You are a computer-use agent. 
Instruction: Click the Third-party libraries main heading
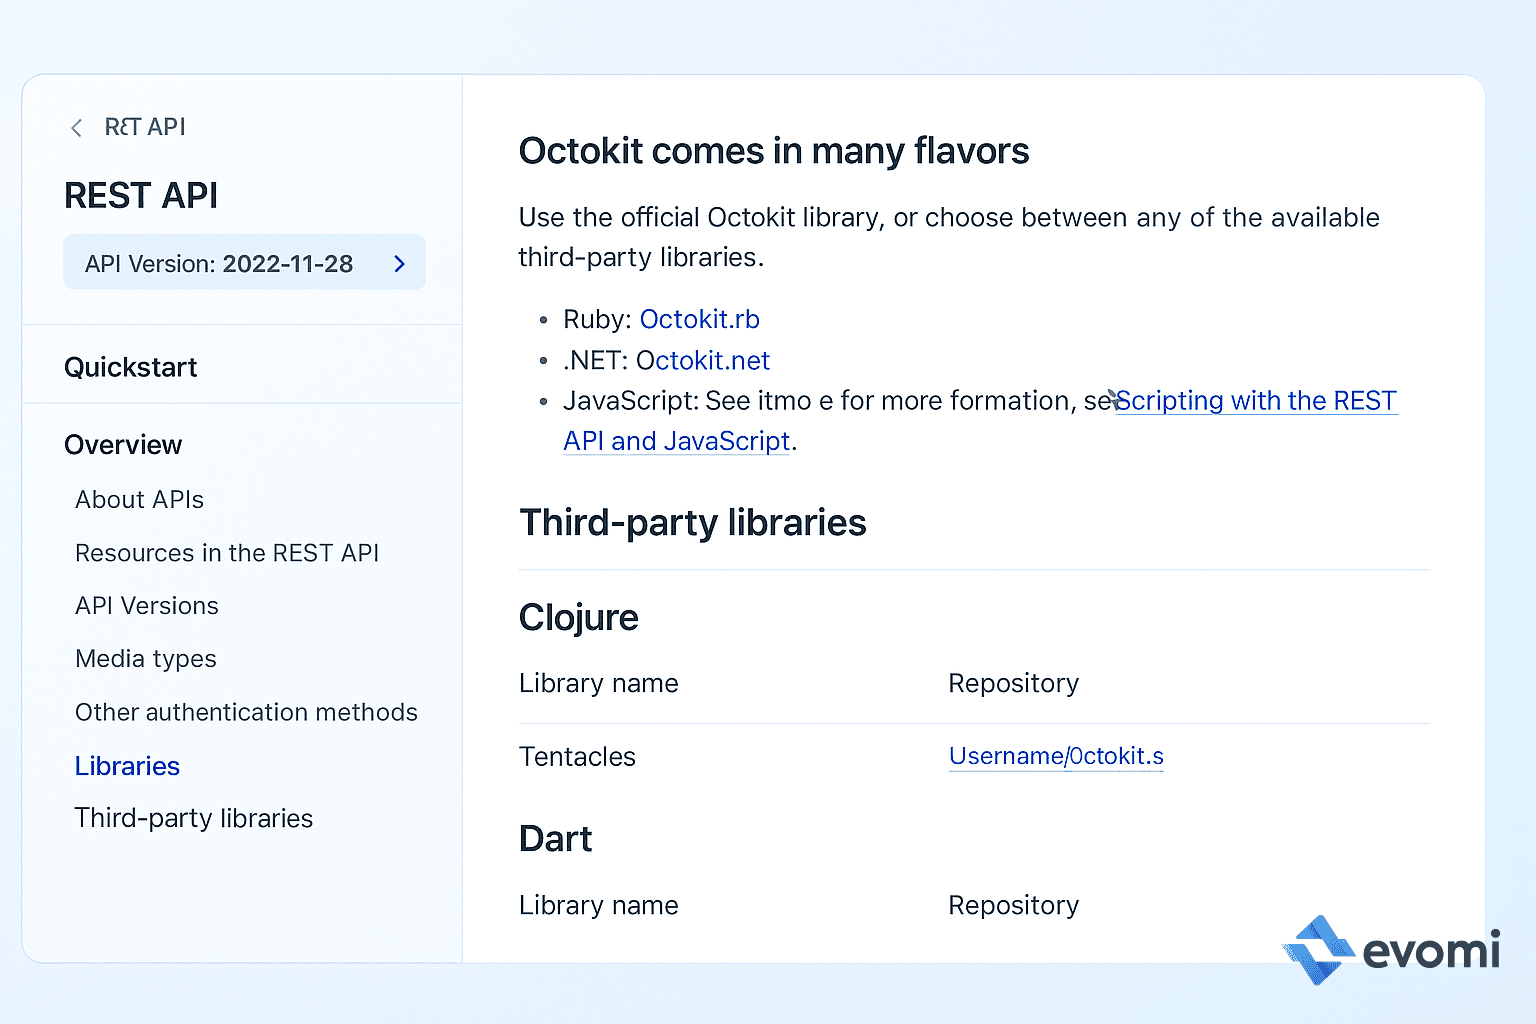(x=693, y=523)
